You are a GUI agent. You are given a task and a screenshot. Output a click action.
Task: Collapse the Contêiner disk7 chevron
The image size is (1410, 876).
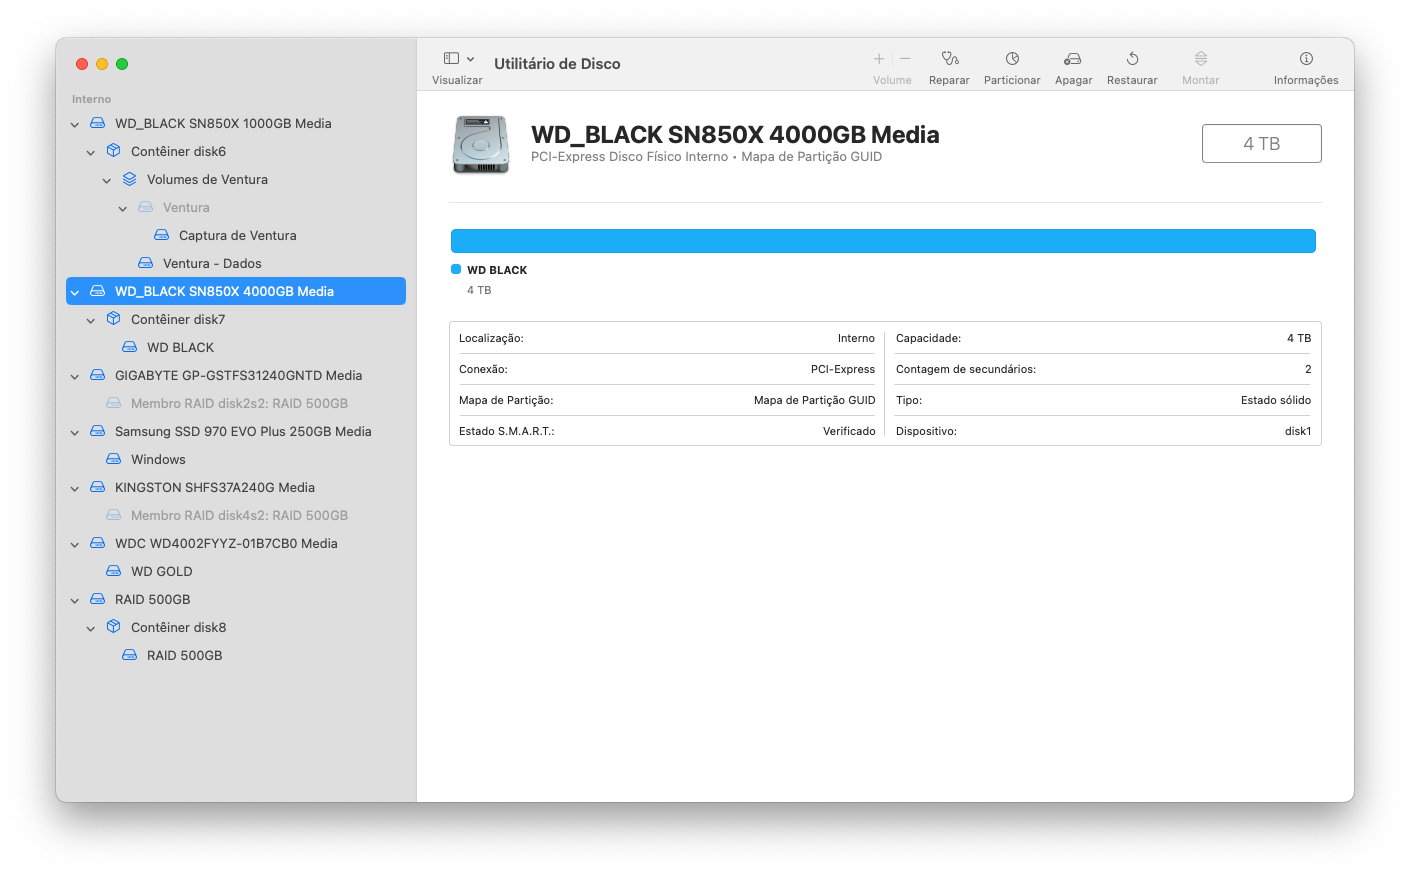pyautogui.click(x=91, y=320)
